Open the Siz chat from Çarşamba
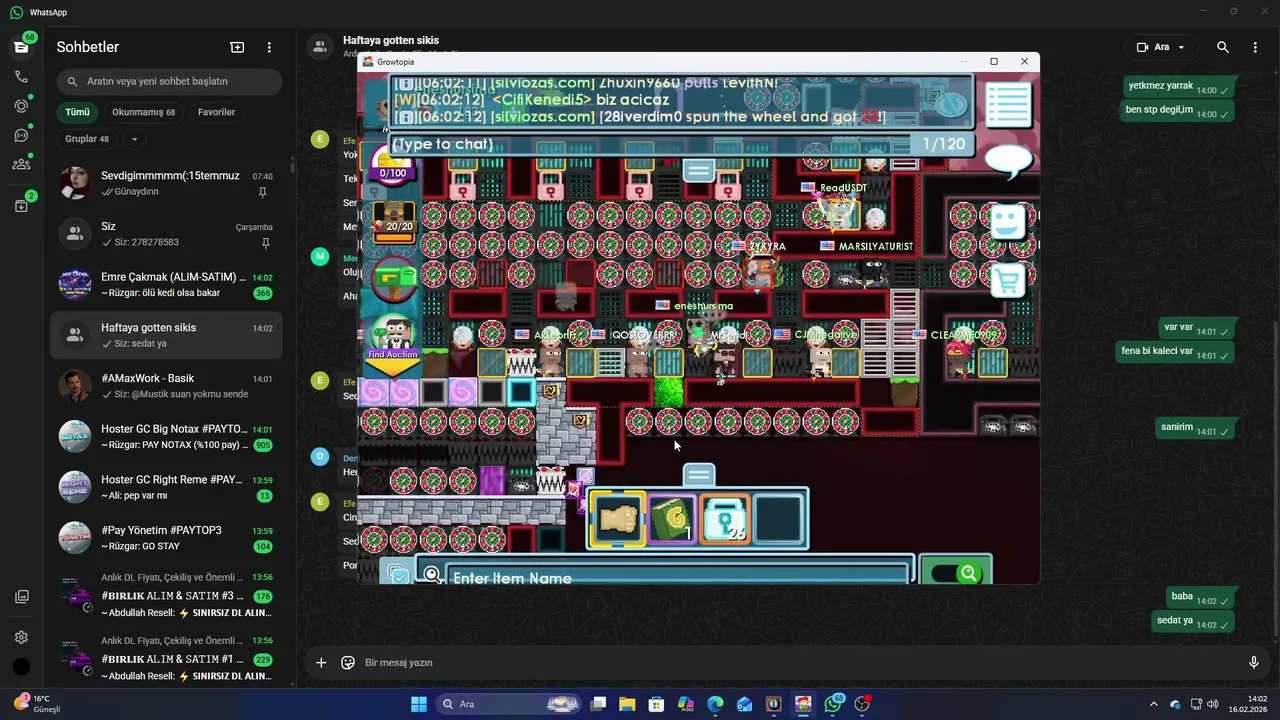The width and height of the screenshot is (1280, 720). pos(166,234)
